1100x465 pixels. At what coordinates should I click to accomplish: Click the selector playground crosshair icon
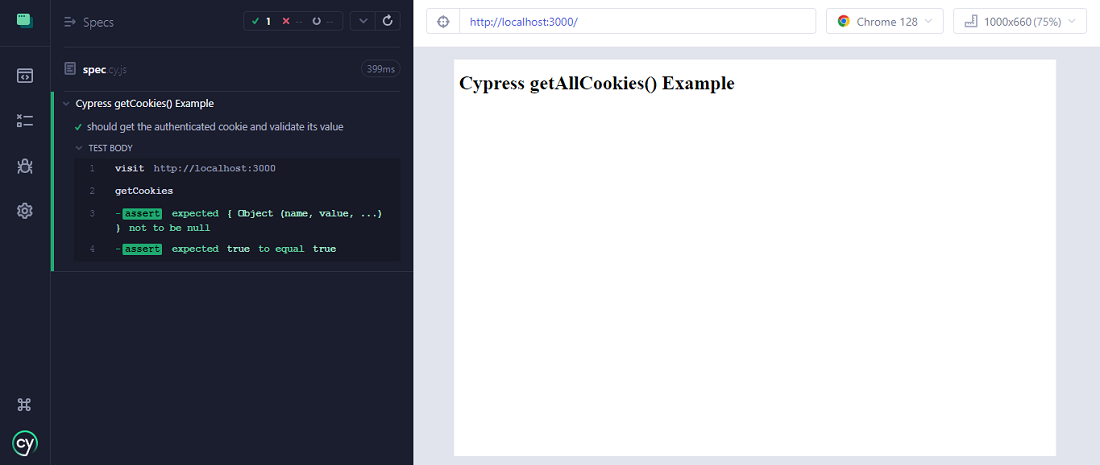(x=443, y=21)
